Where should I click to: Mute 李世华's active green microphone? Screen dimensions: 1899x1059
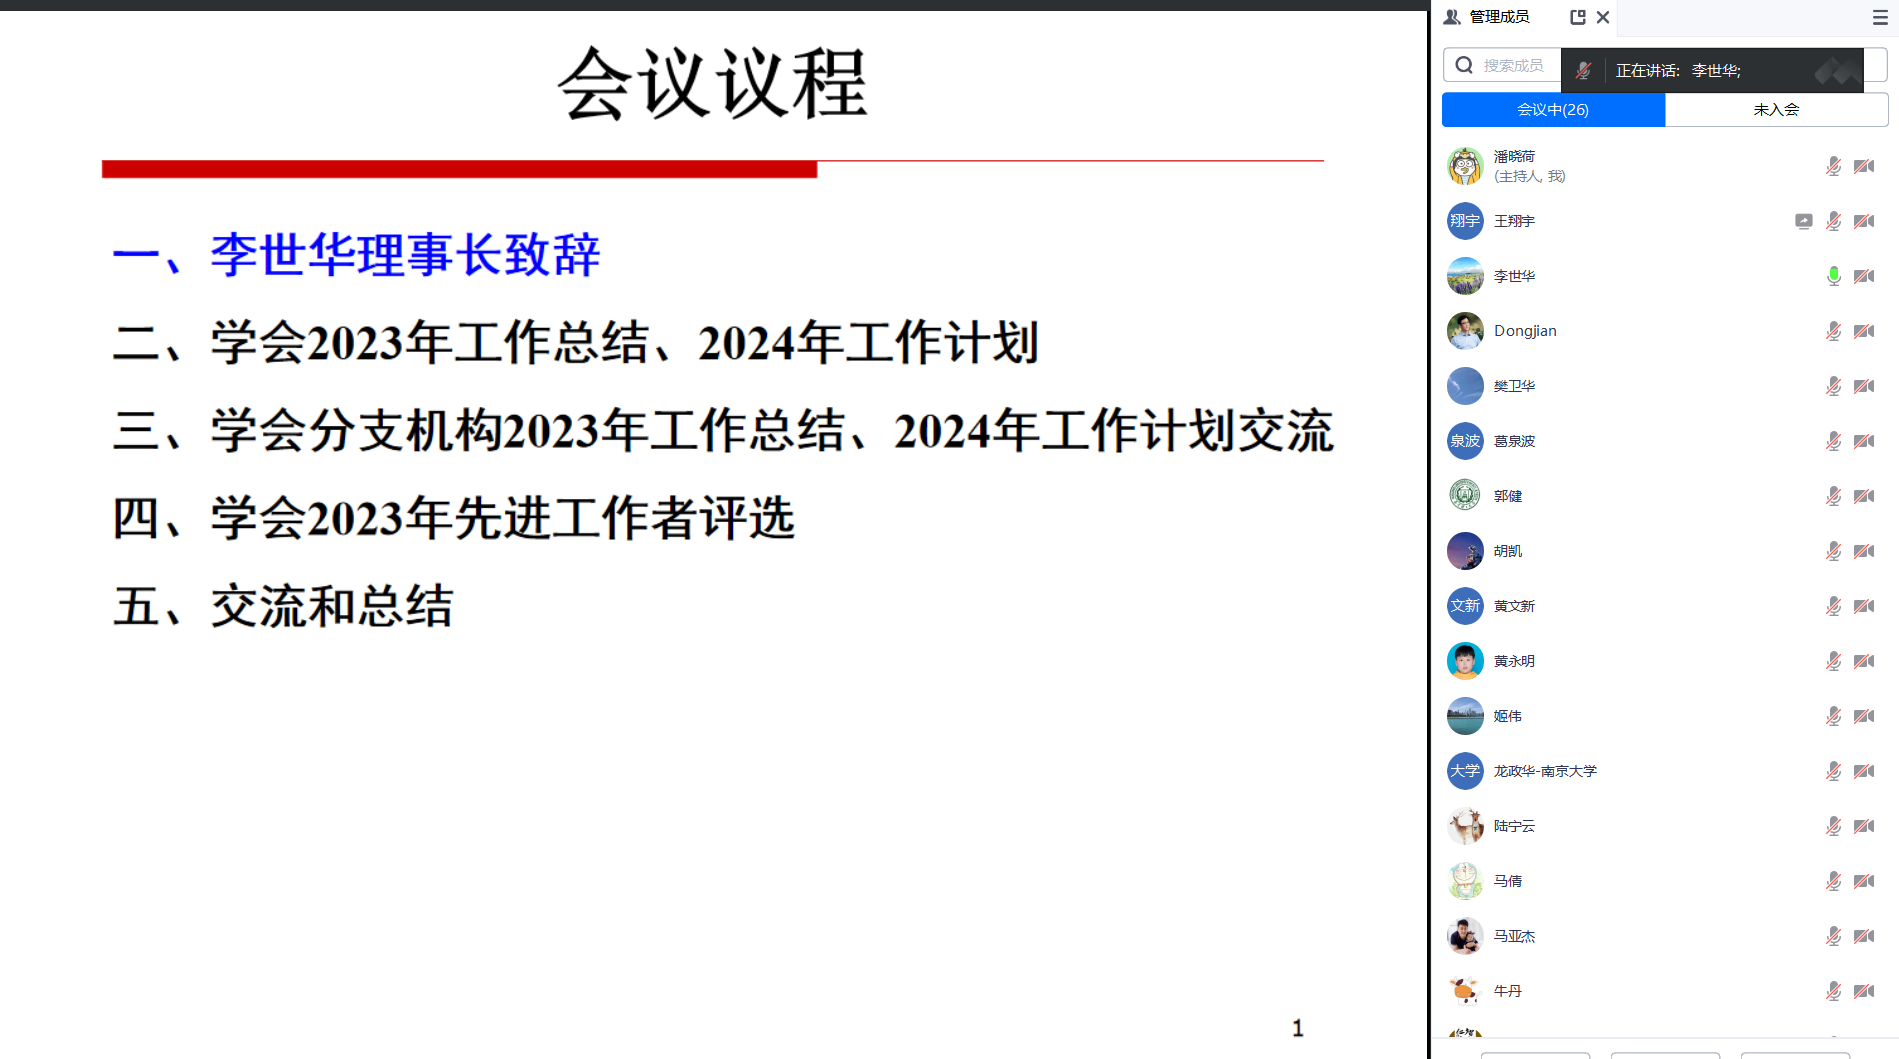pyautogui.click(x=1833, y=276)
